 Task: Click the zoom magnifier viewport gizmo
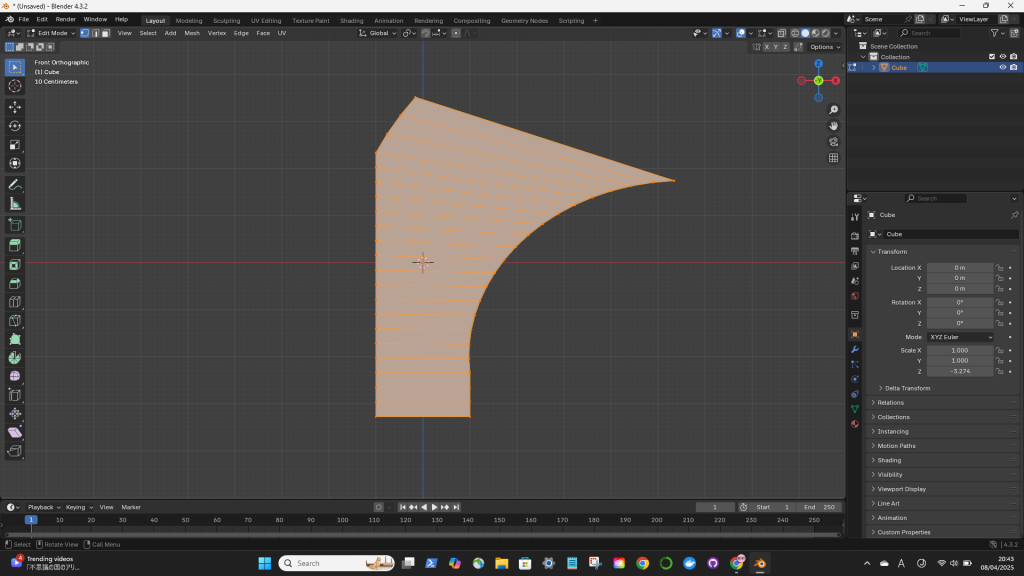834,110
